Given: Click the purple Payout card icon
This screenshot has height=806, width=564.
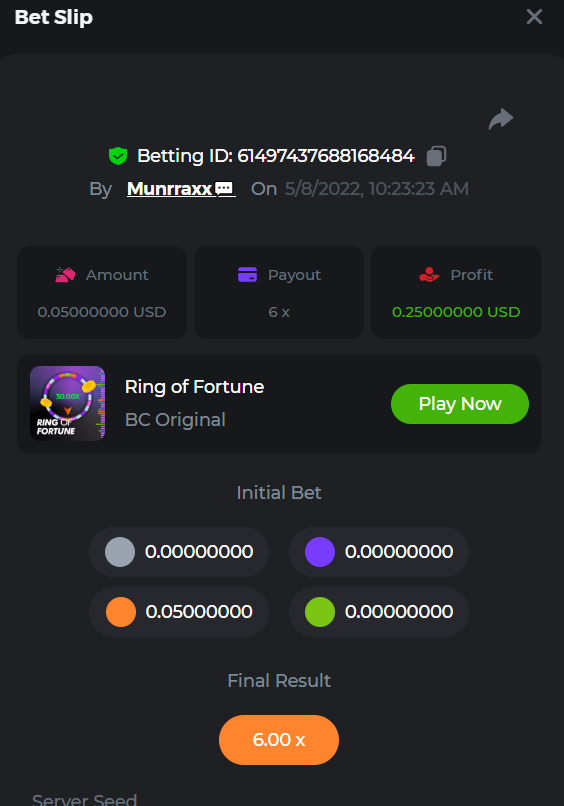Looking at the screenshot, I should (x=247, y=275).
